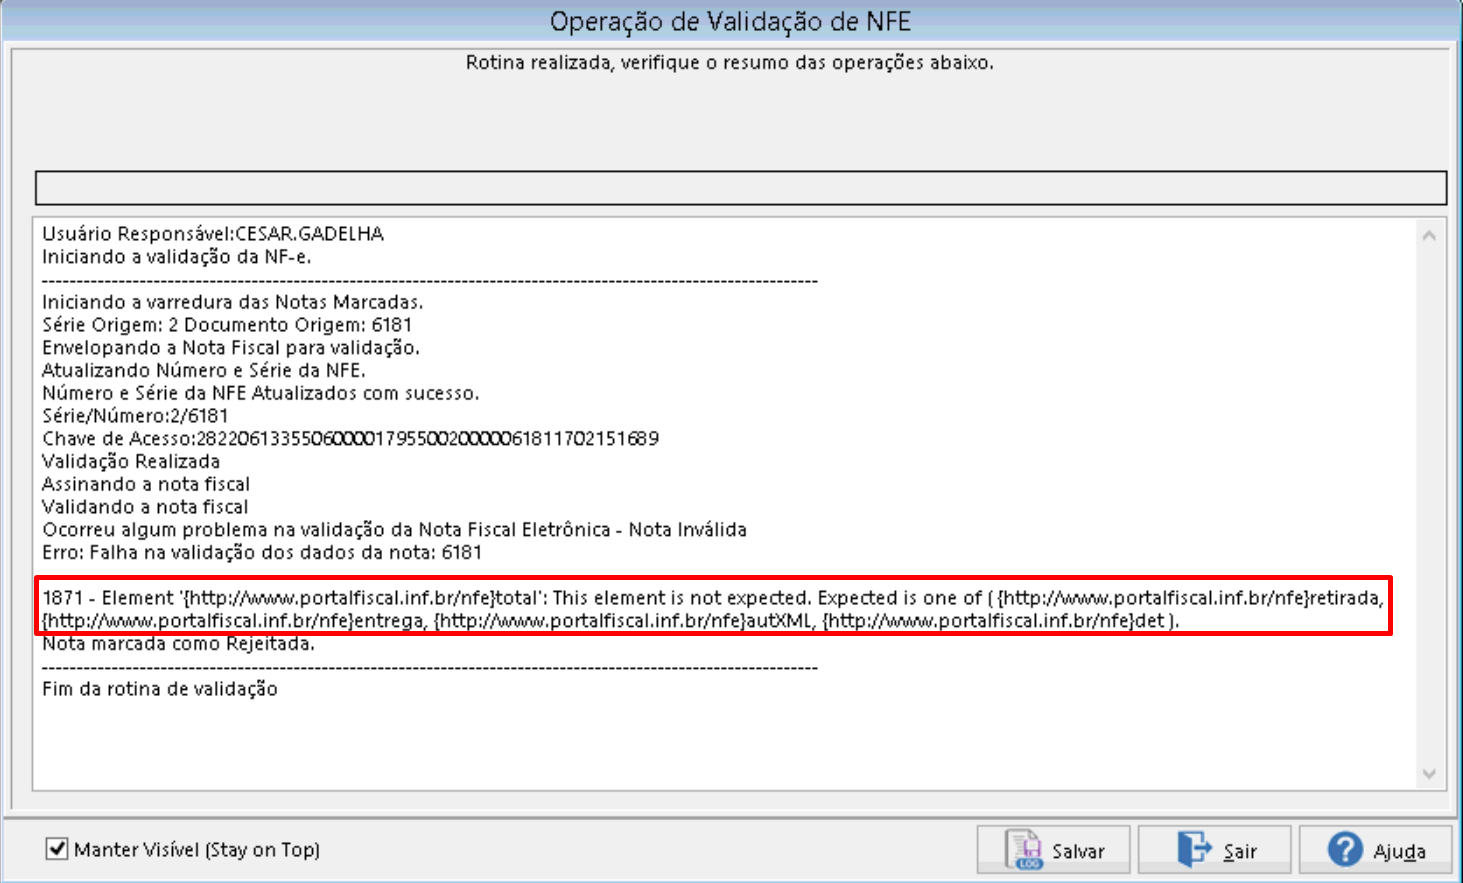Click the 'Validação Realizada' line

(x=131, y=462)
